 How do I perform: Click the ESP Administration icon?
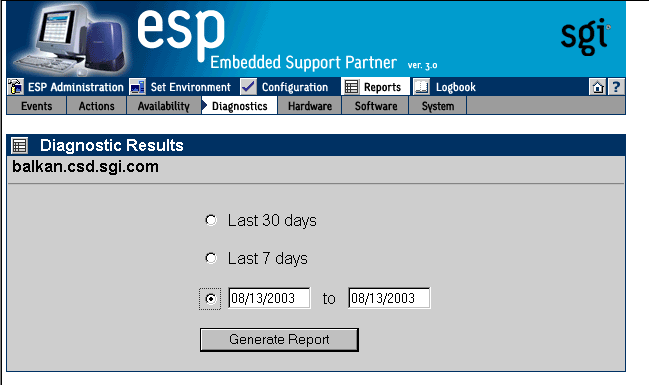click(15, 87)
